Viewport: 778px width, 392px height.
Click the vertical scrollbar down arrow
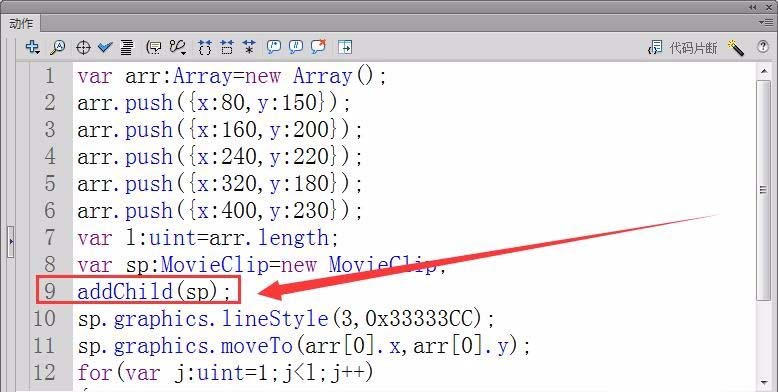[764, 382]
